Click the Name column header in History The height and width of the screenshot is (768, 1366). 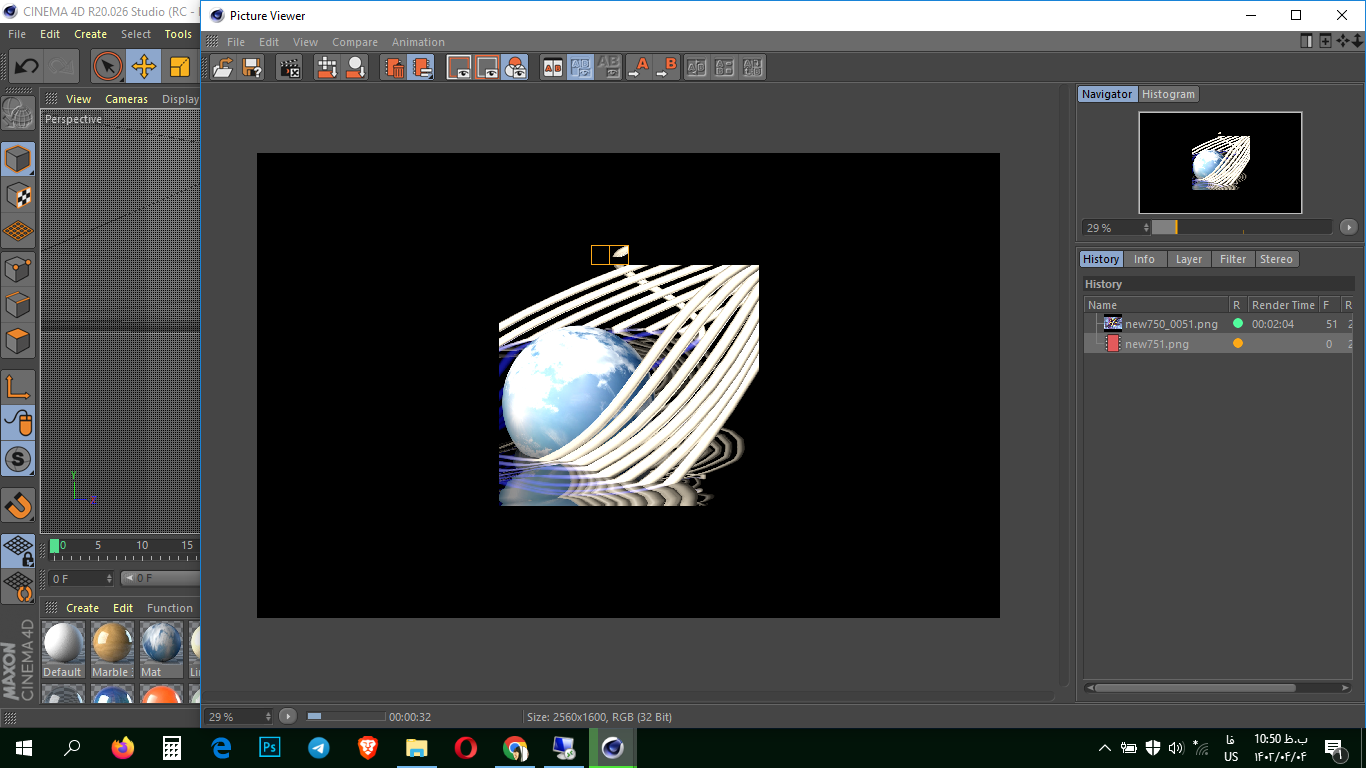1157,305
